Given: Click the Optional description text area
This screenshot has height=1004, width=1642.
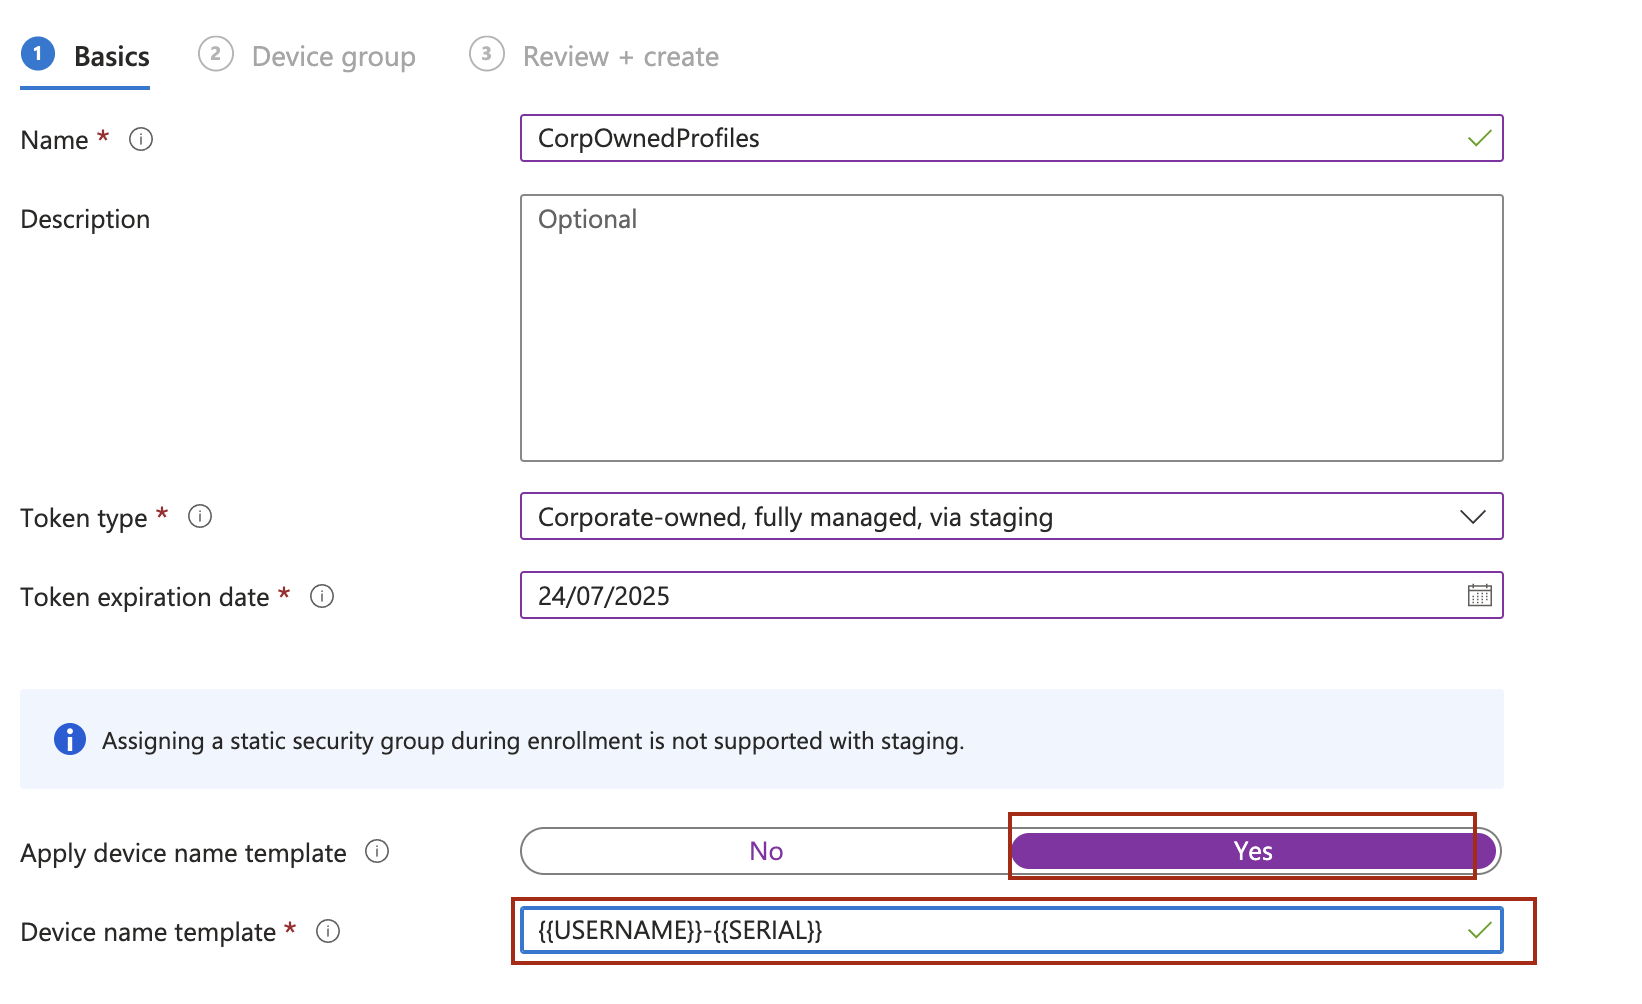Looking at the screenshot, I should coord(1010,328).
